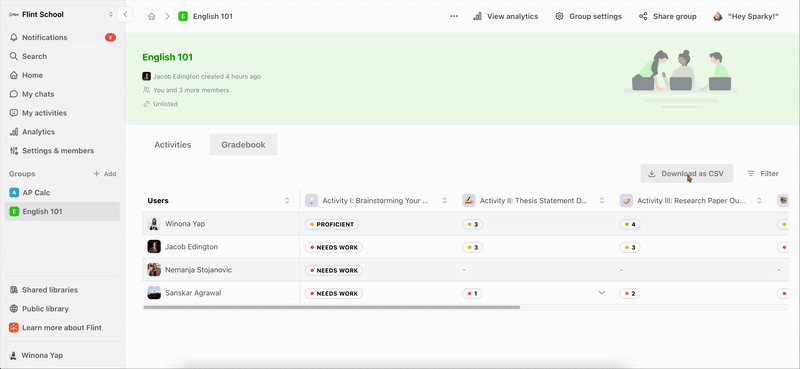Image resolution: width=800 pixels, height=369 pixels.
Task: Open Analytics in the sidebar
Action: tap(62, 132)
